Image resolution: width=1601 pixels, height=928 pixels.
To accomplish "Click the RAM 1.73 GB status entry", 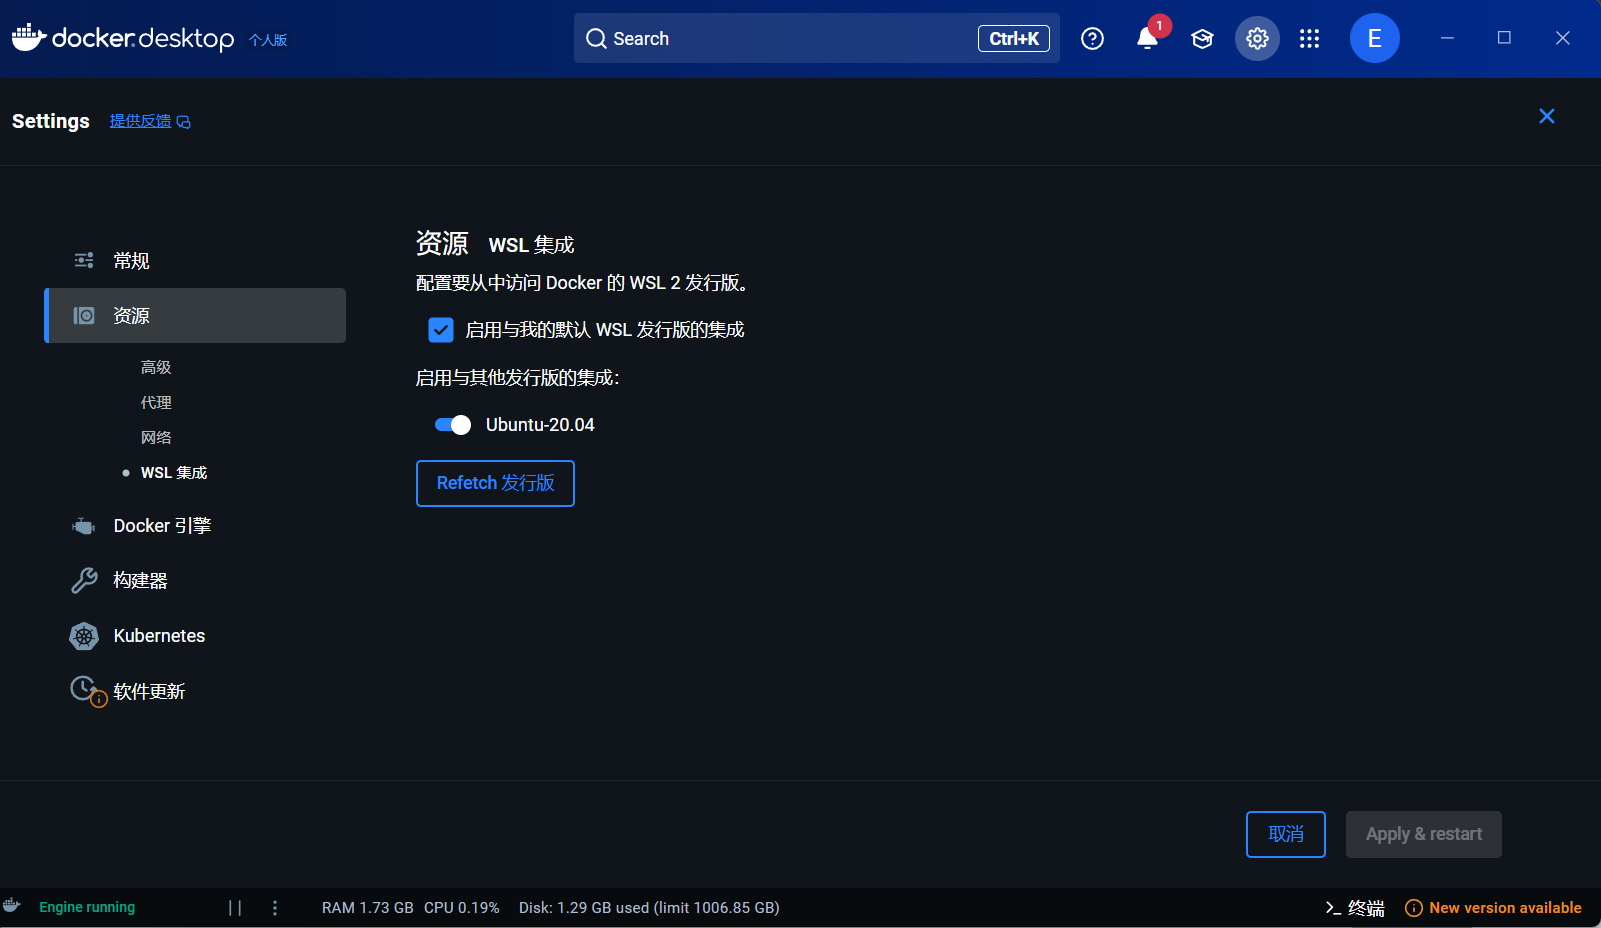I will (367, 908).
